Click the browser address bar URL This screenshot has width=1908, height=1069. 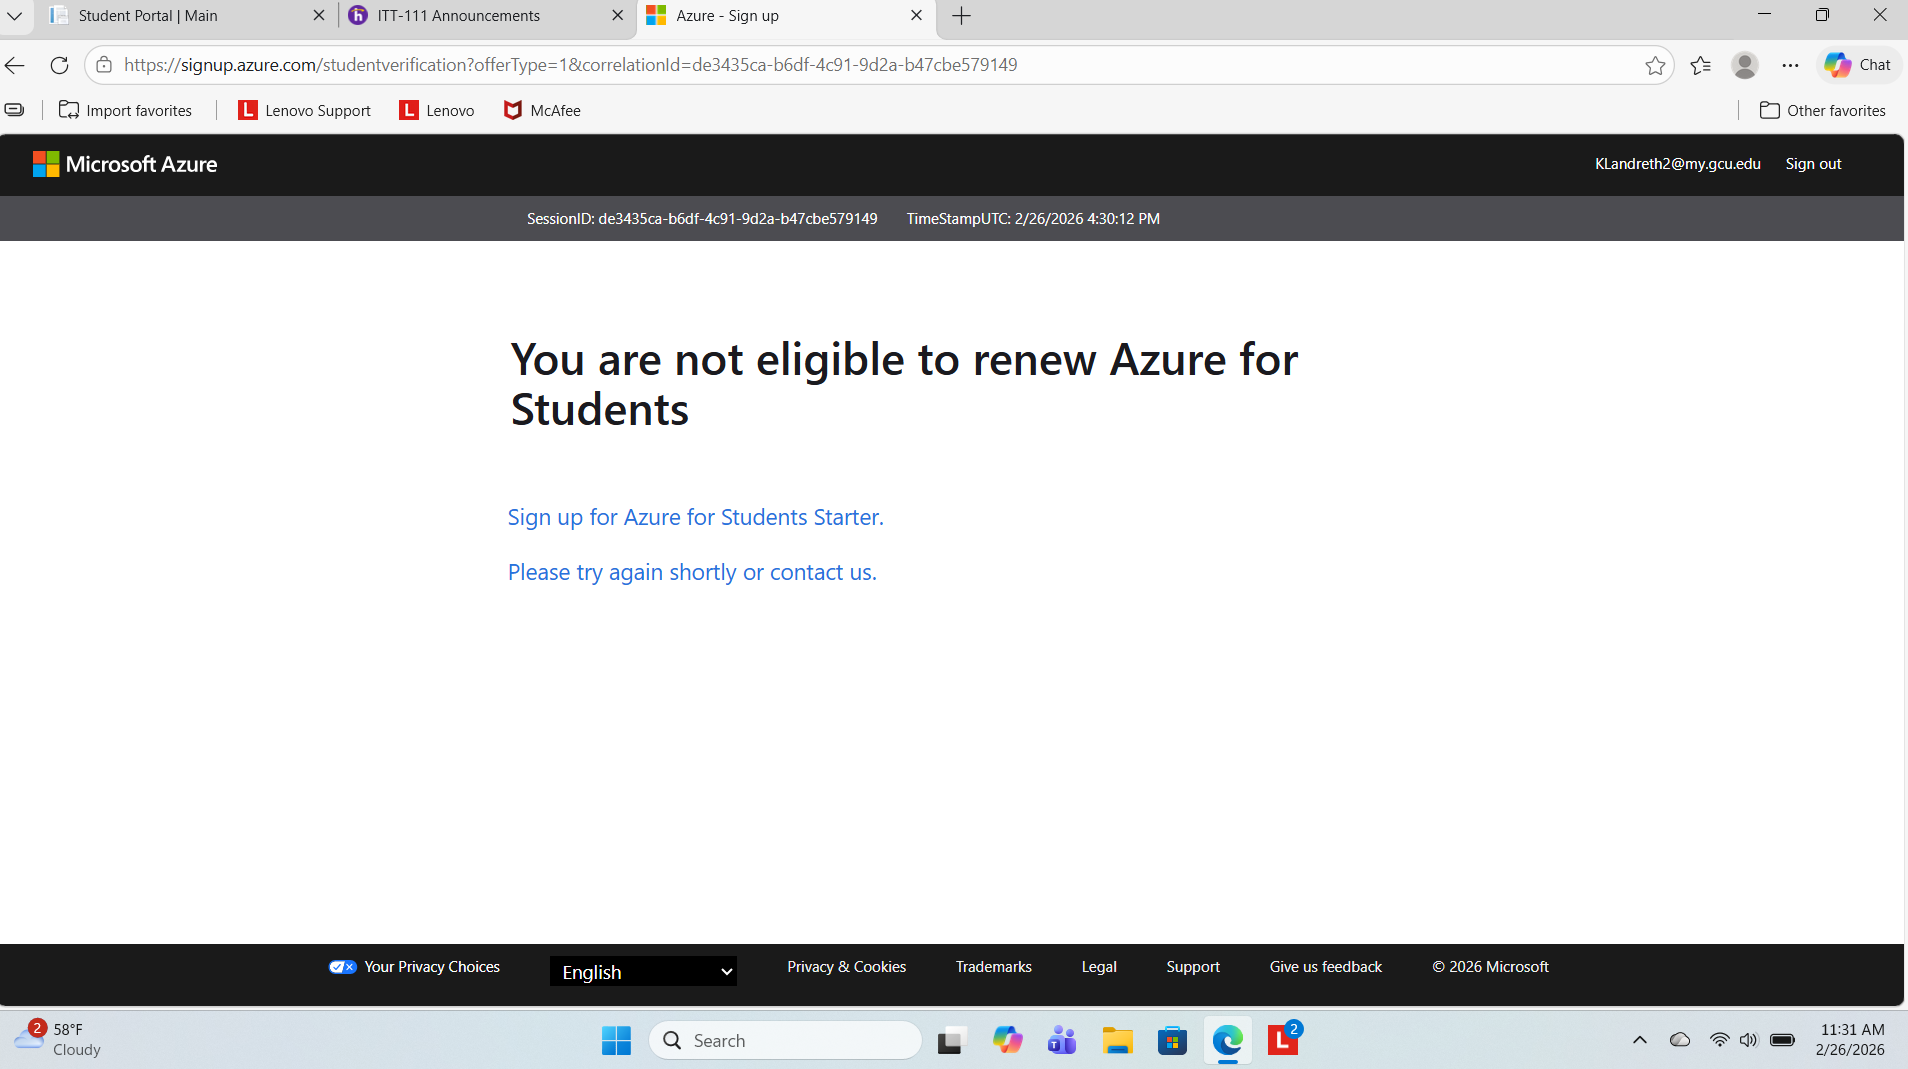click(x=570, y=65)
